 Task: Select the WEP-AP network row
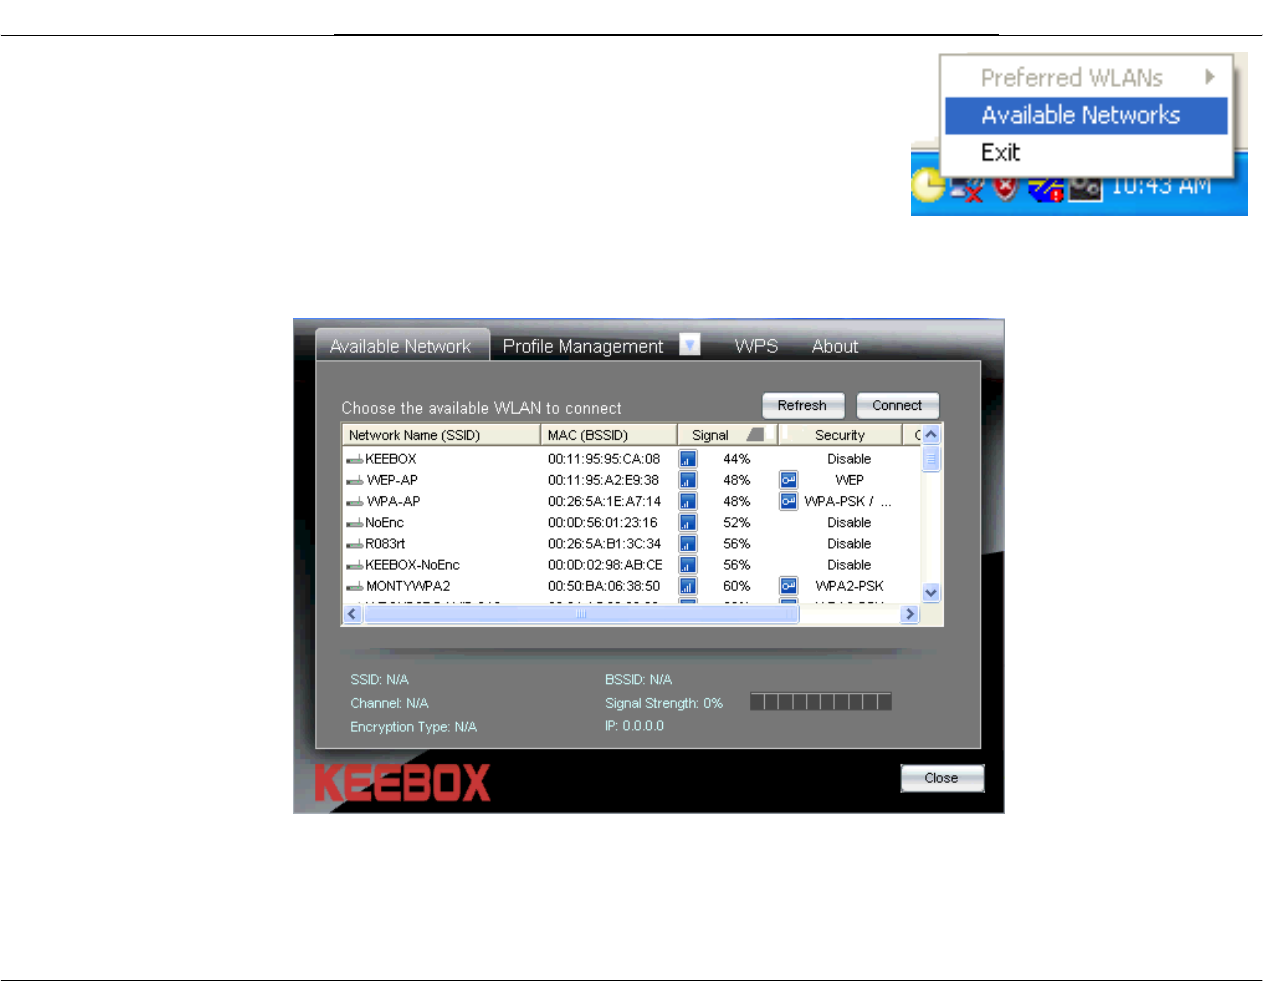pos(631,480)
